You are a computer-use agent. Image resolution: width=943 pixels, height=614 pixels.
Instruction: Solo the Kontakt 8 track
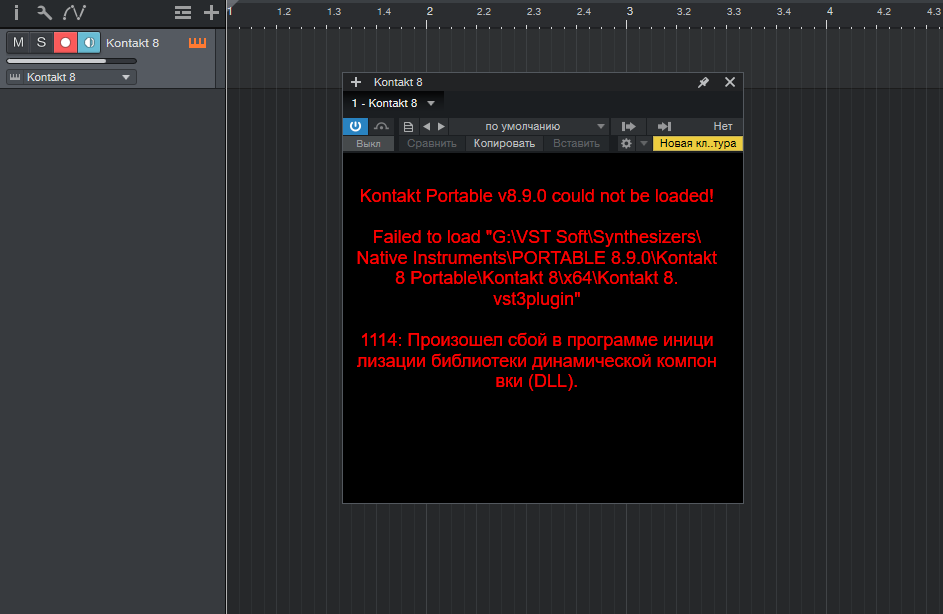tap(41, 42)
